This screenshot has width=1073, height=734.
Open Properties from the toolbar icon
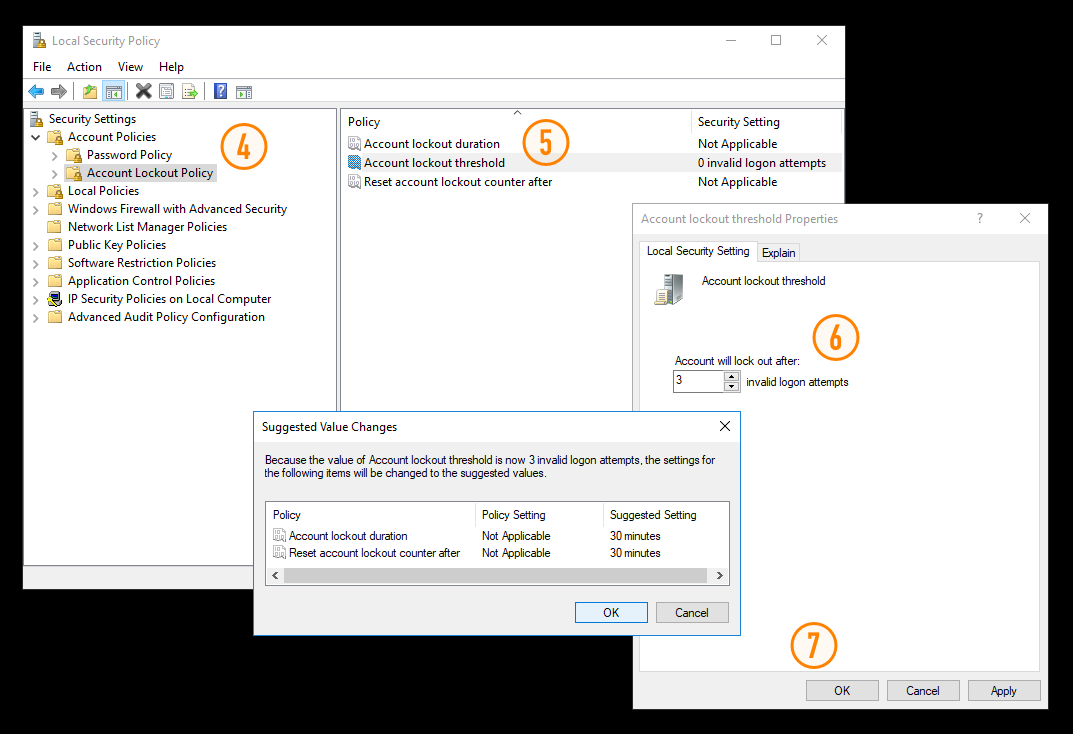point(166,92)
